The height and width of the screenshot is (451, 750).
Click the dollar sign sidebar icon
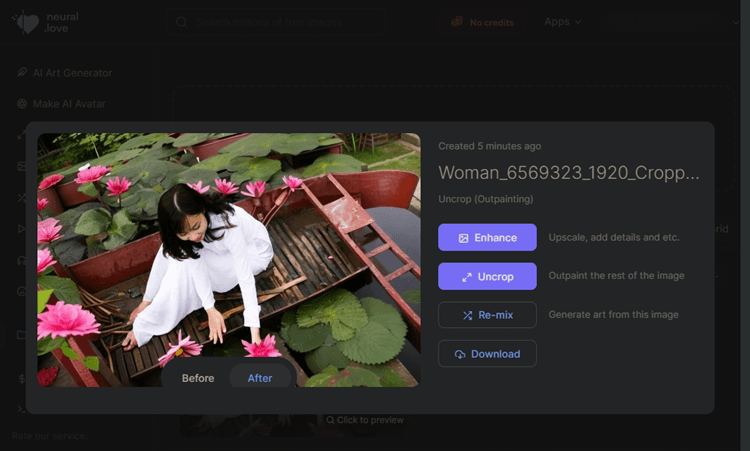pos(22,379)
